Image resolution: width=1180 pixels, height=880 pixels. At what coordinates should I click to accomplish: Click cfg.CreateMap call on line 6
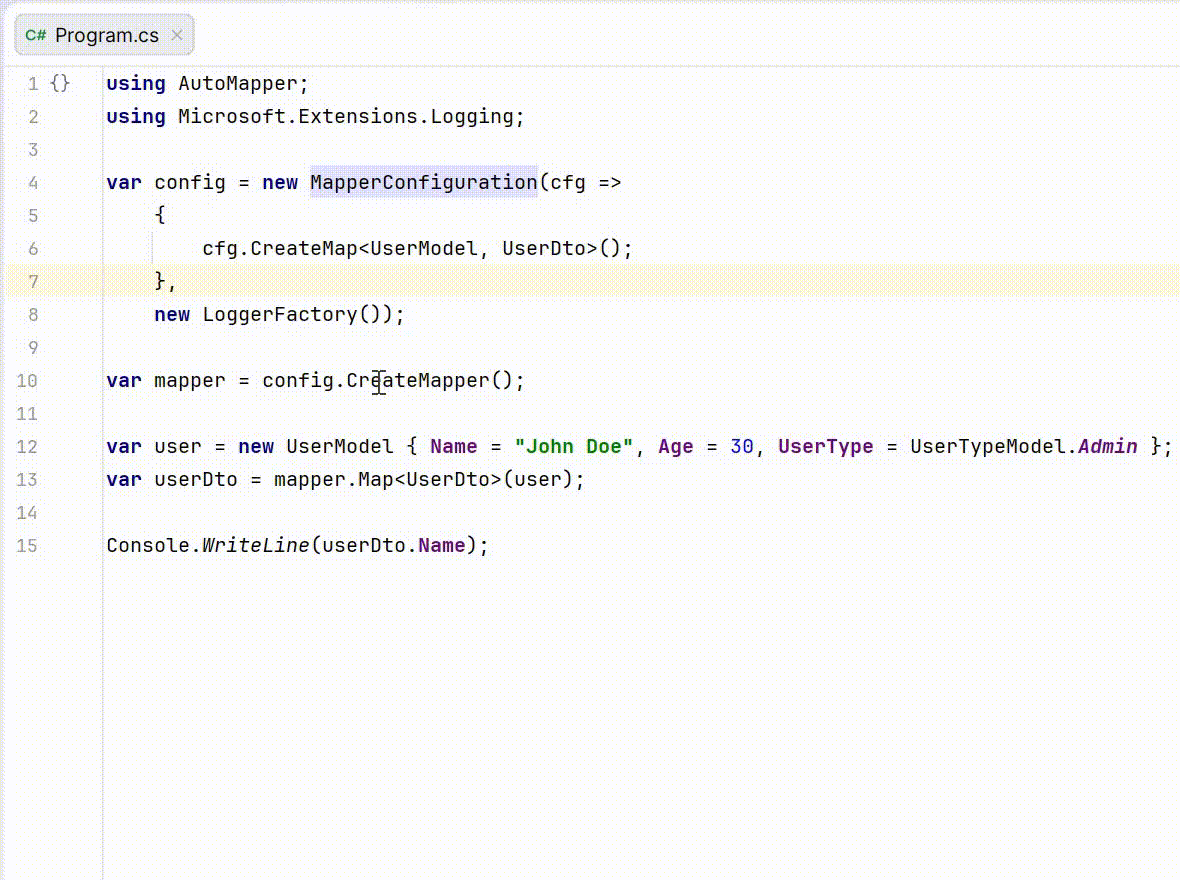coord(279,248)
